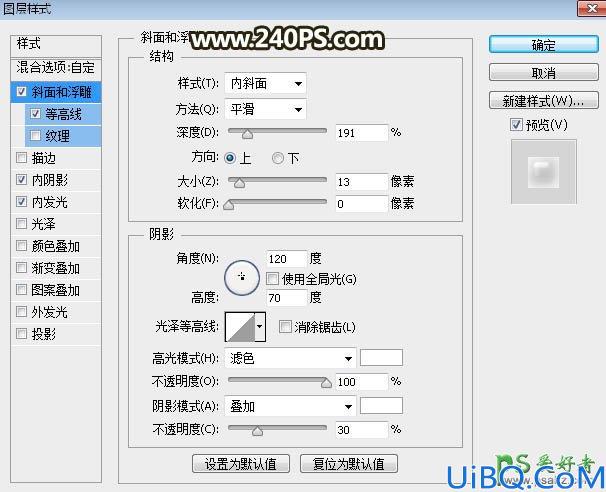Click the 高度 field showing 70
Image resolution: width=606 pixels, height=492 pixels.
pyautogui.click(x=286, y=298)
